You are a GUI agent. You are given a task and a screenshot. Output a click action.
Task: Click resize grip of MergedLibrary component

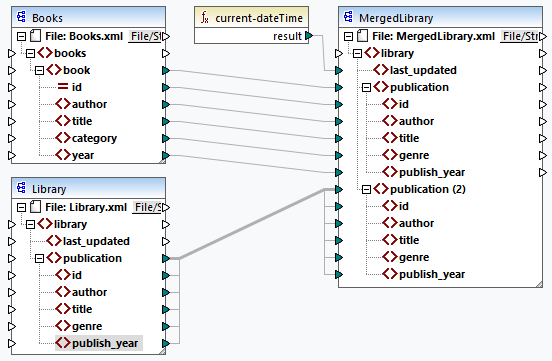539,284
